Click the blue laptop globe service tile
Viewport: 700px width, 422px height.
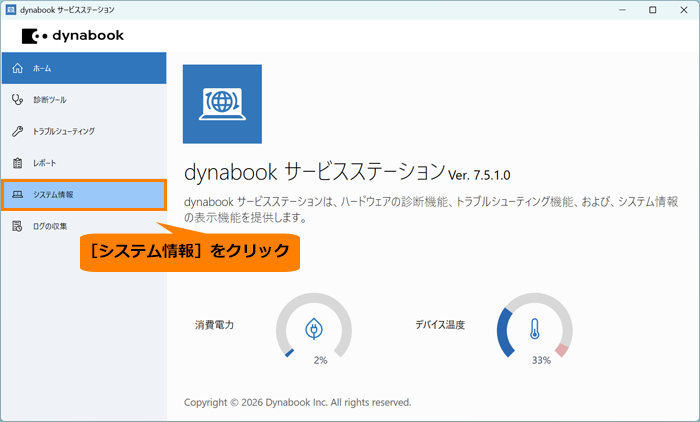click(x=222, y=104)
